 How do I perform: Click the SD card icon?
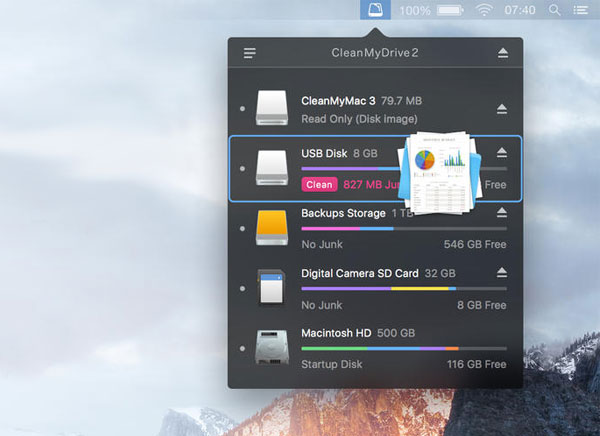(x=271, y=287)
